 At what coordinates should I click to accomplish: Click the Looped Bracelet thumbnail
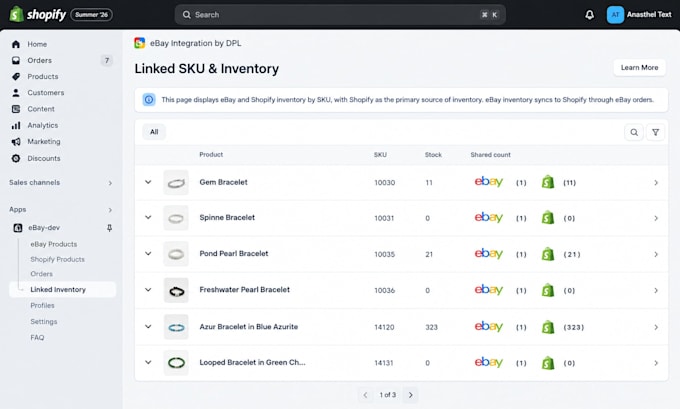pos(176,363)
